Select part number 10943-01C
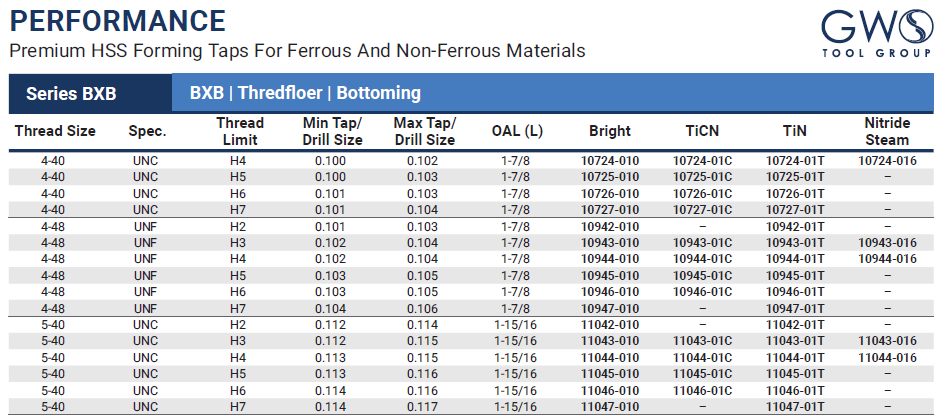 click(702, 242)
